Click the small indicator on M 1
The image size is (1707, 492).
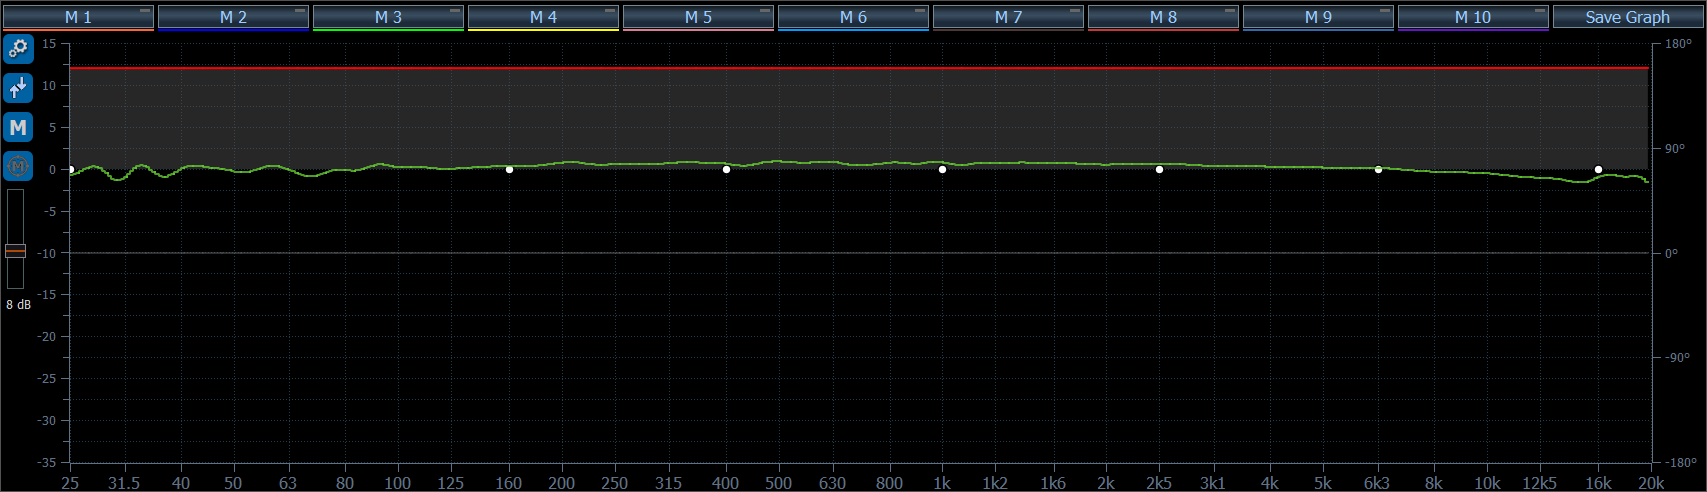(x=145, y=10)
